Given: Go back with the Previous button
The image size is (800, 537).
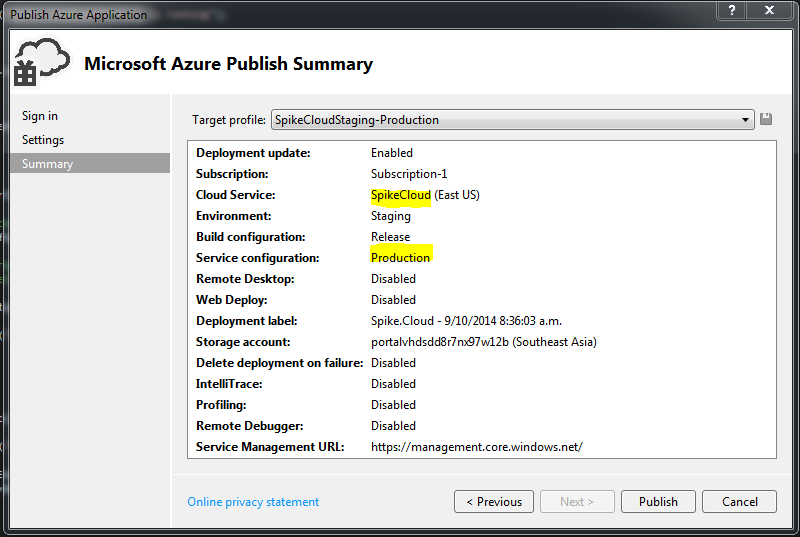Looking at the screenshot, I should pyautogui.click(x=494, y=502).
